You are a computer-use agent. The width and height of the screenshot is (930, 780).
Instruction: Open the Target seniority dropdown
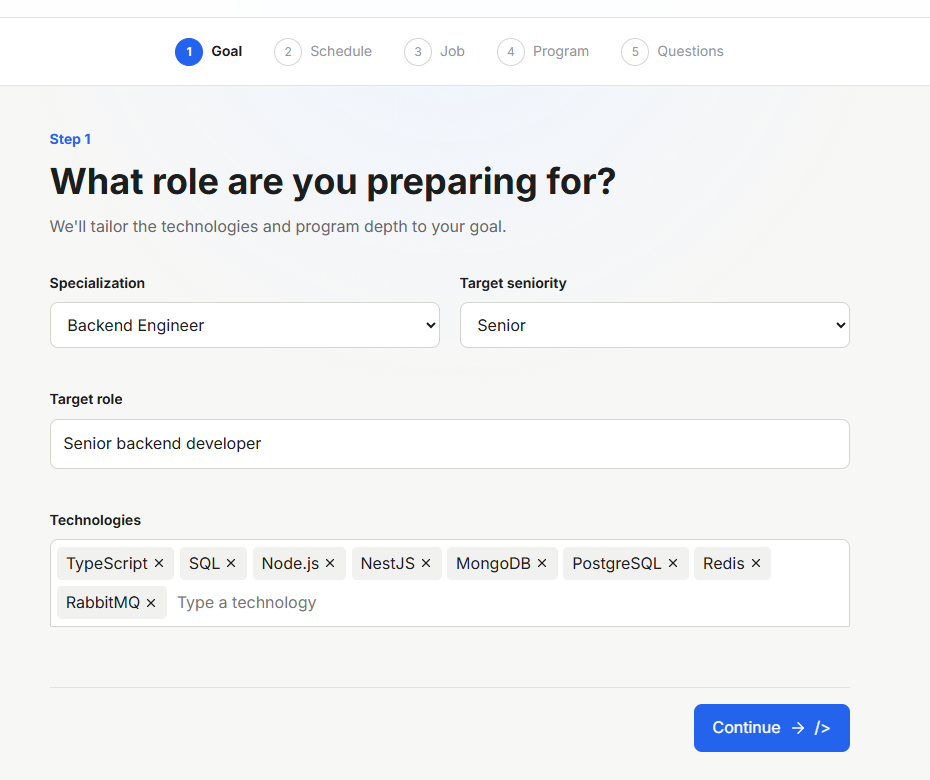[x=655, y=325]
